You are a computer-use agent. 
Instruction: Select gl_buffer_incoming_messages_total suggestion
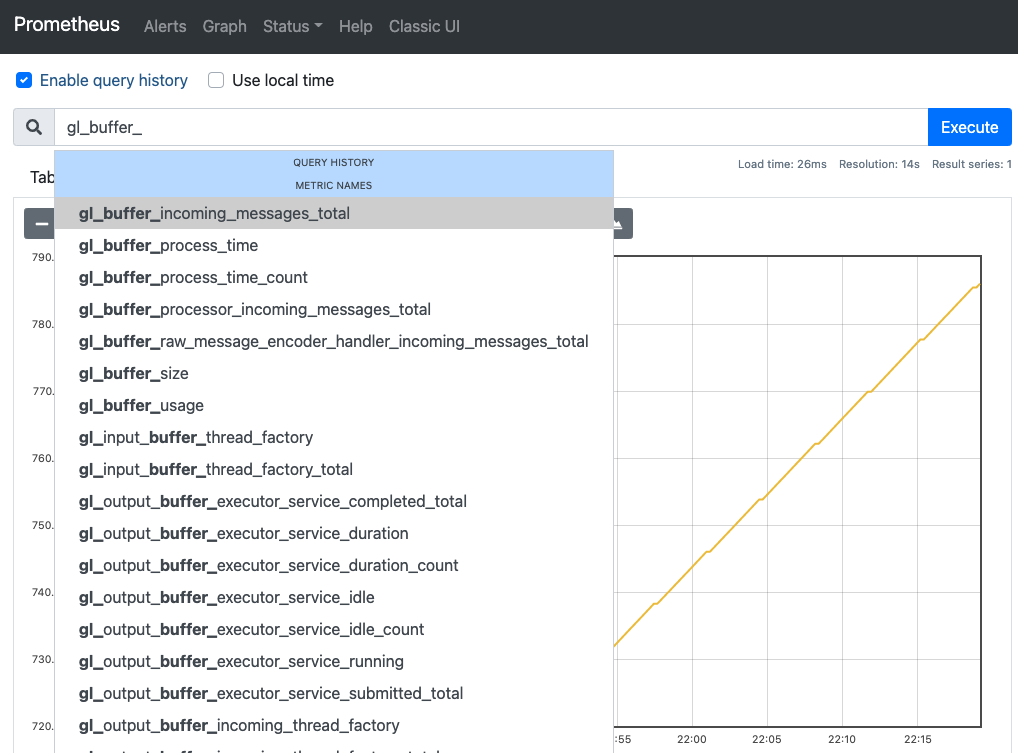click(x=214, y=213)
